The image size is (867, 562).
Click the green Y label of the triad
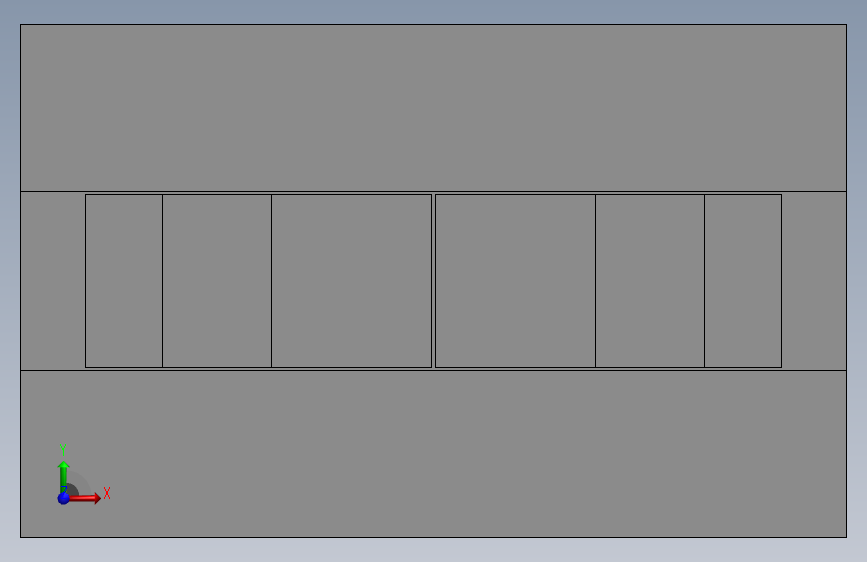[63, 449]
